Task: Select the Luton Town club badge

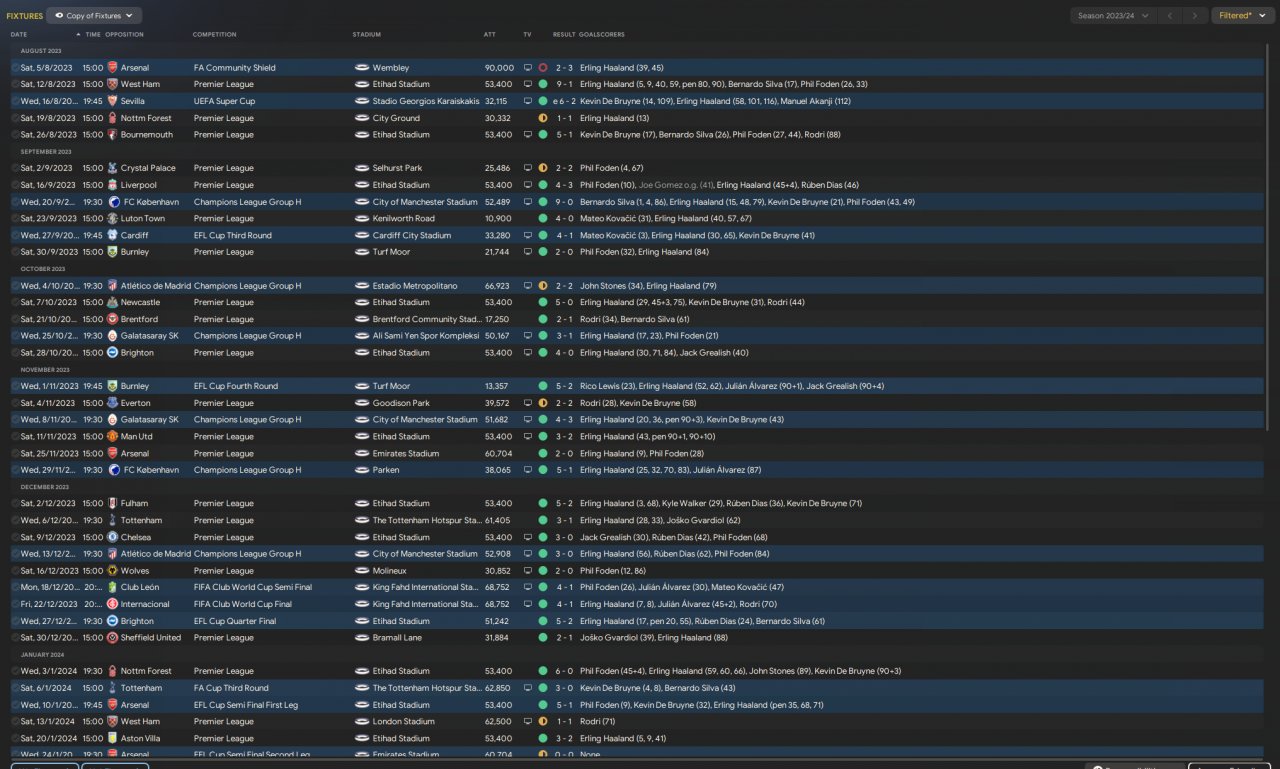Action: tap(112, 219)
